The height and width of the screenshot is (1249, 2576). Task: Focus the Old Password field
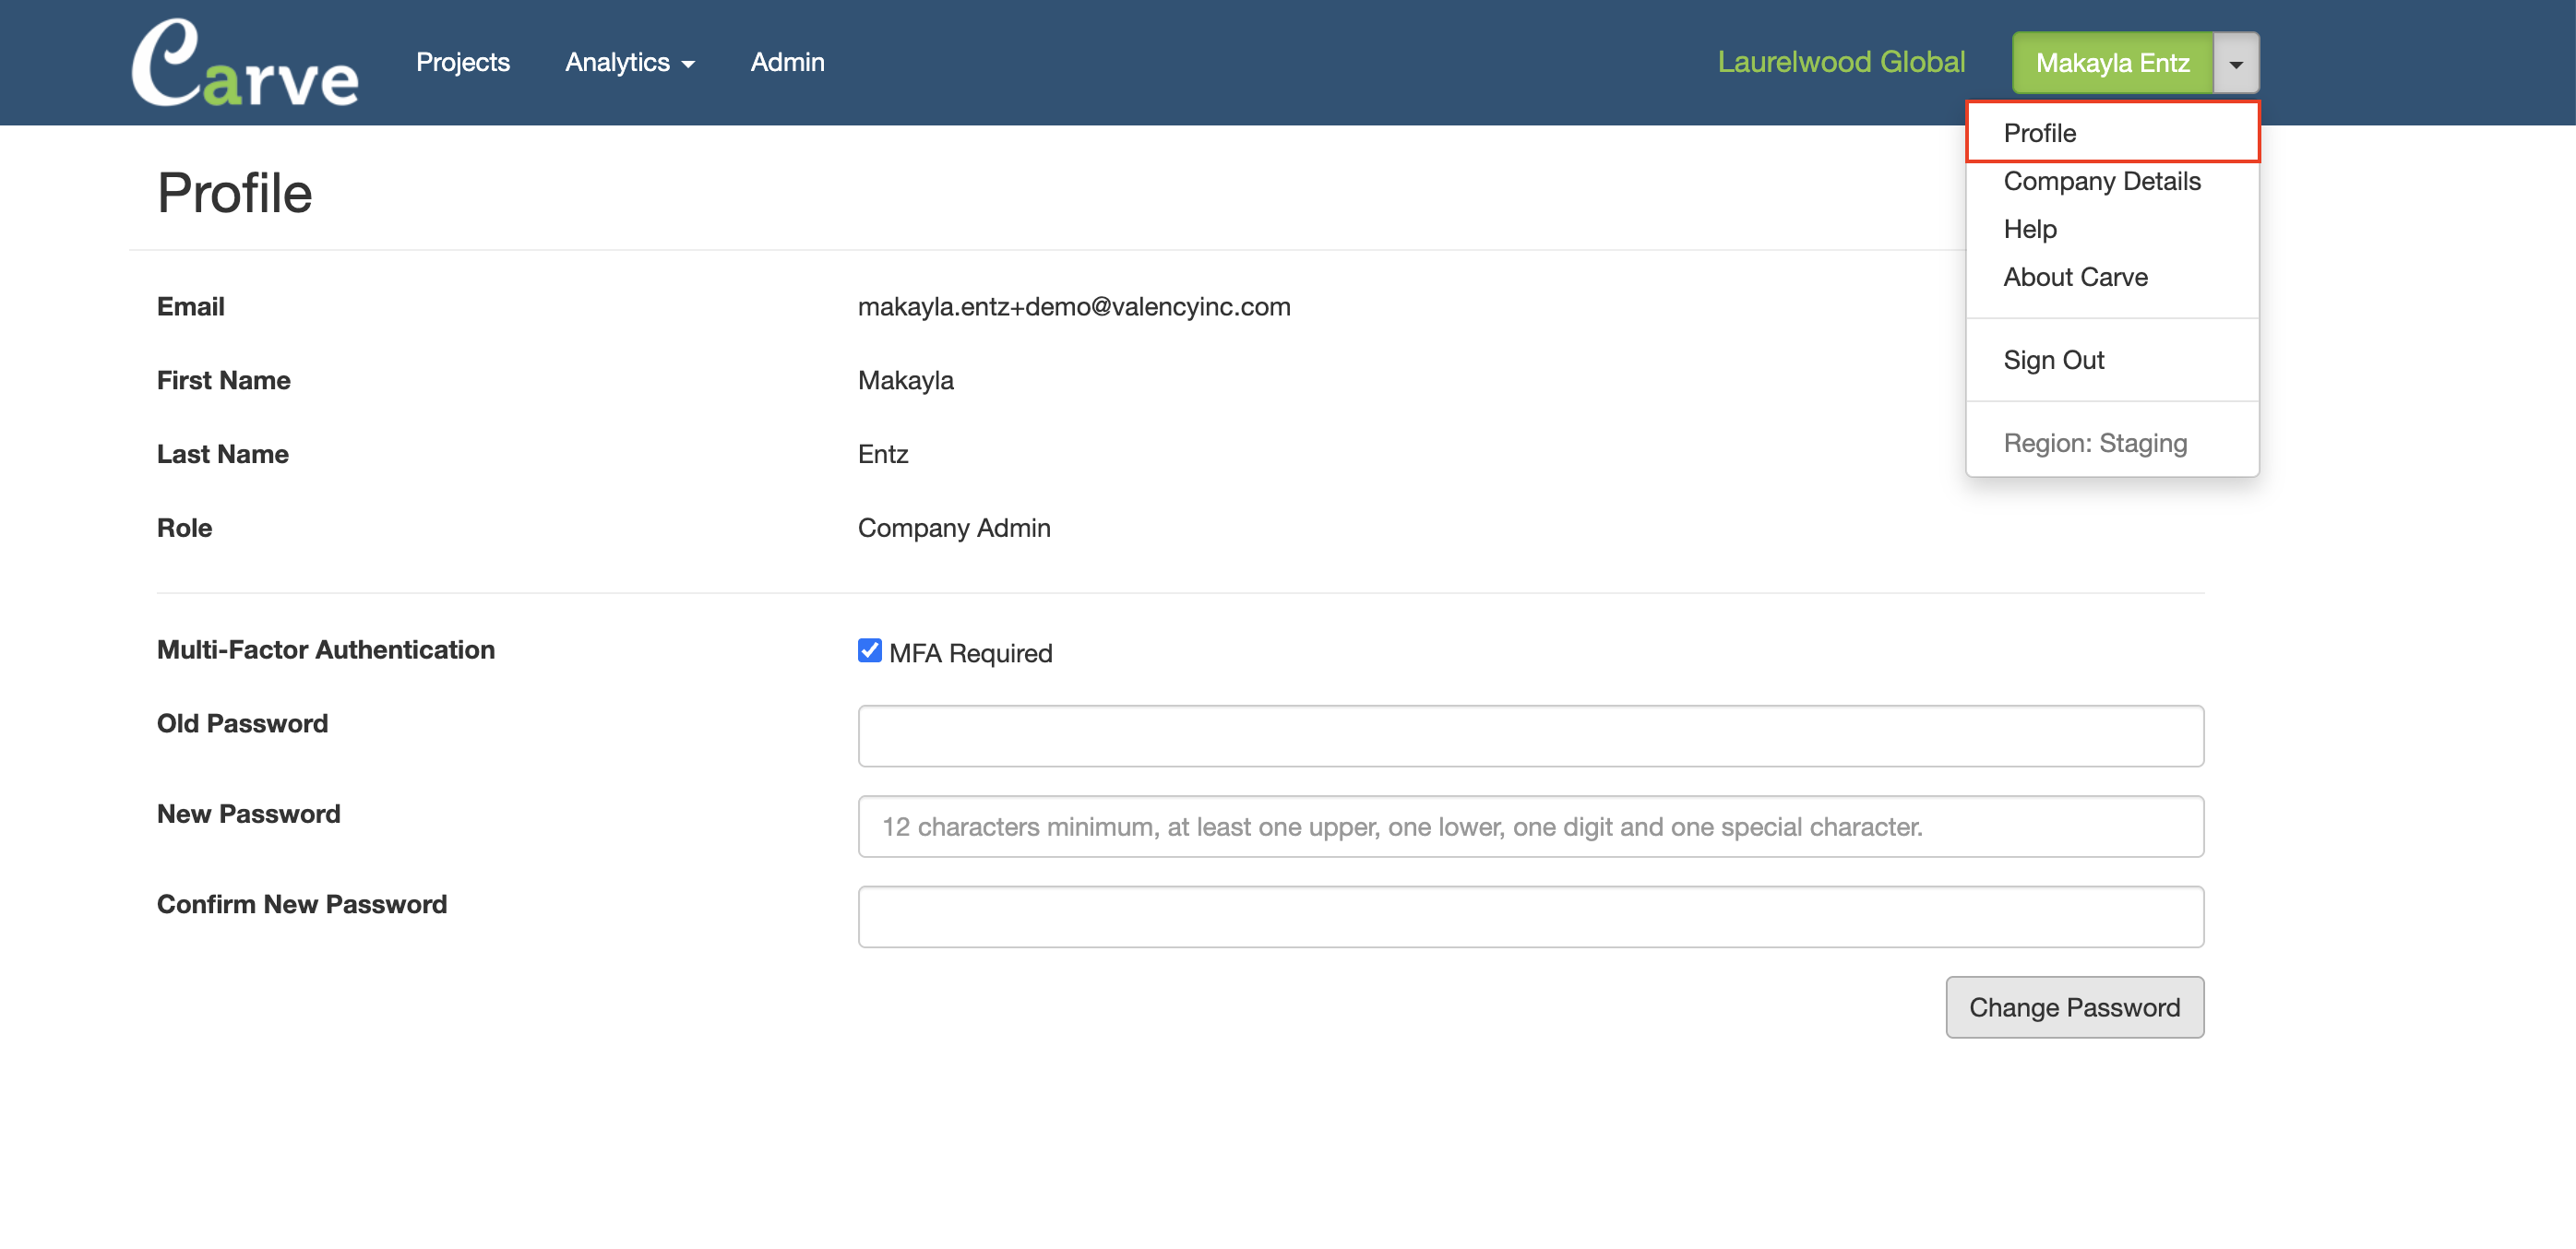1529,736
